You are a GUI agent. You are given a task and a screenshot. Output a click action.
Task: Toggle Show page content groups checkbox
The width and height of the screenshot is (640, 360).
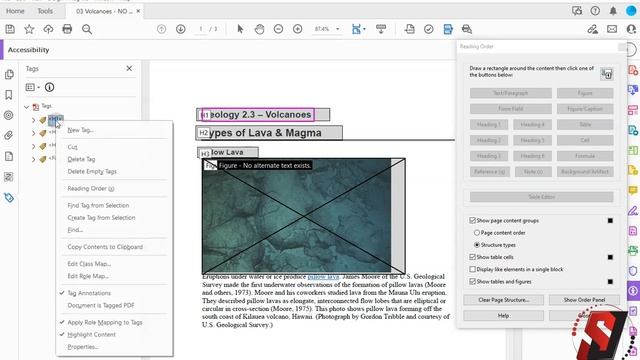[x=472, y=220]
